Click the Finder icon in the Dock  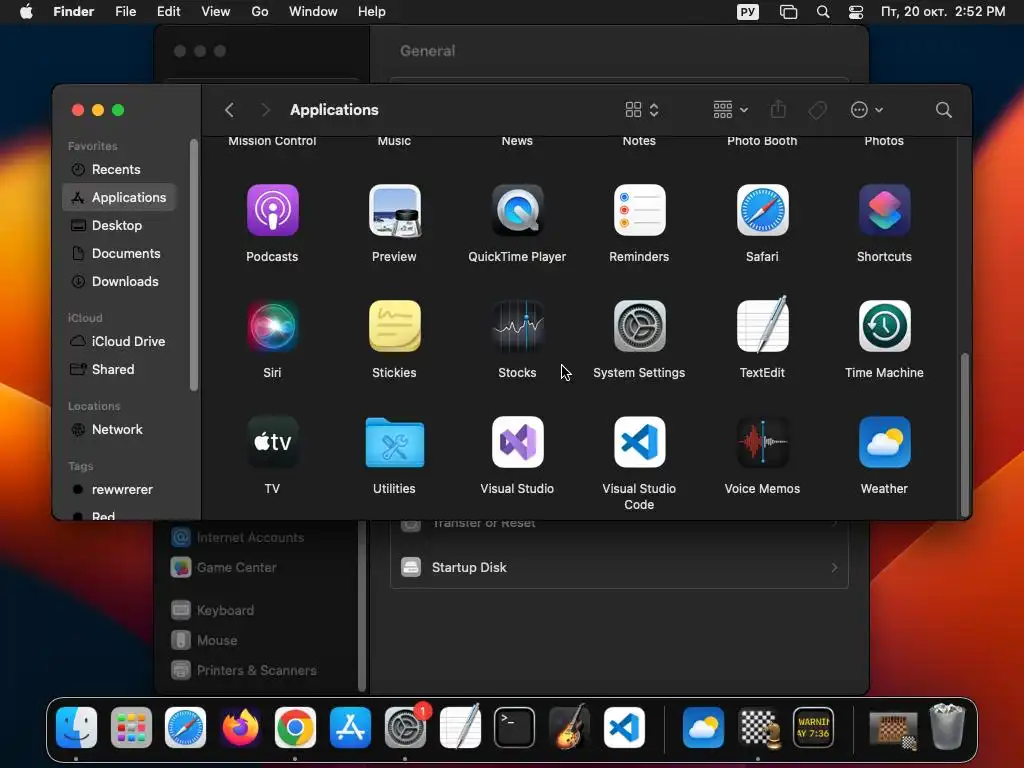click(x=76, y=728)
